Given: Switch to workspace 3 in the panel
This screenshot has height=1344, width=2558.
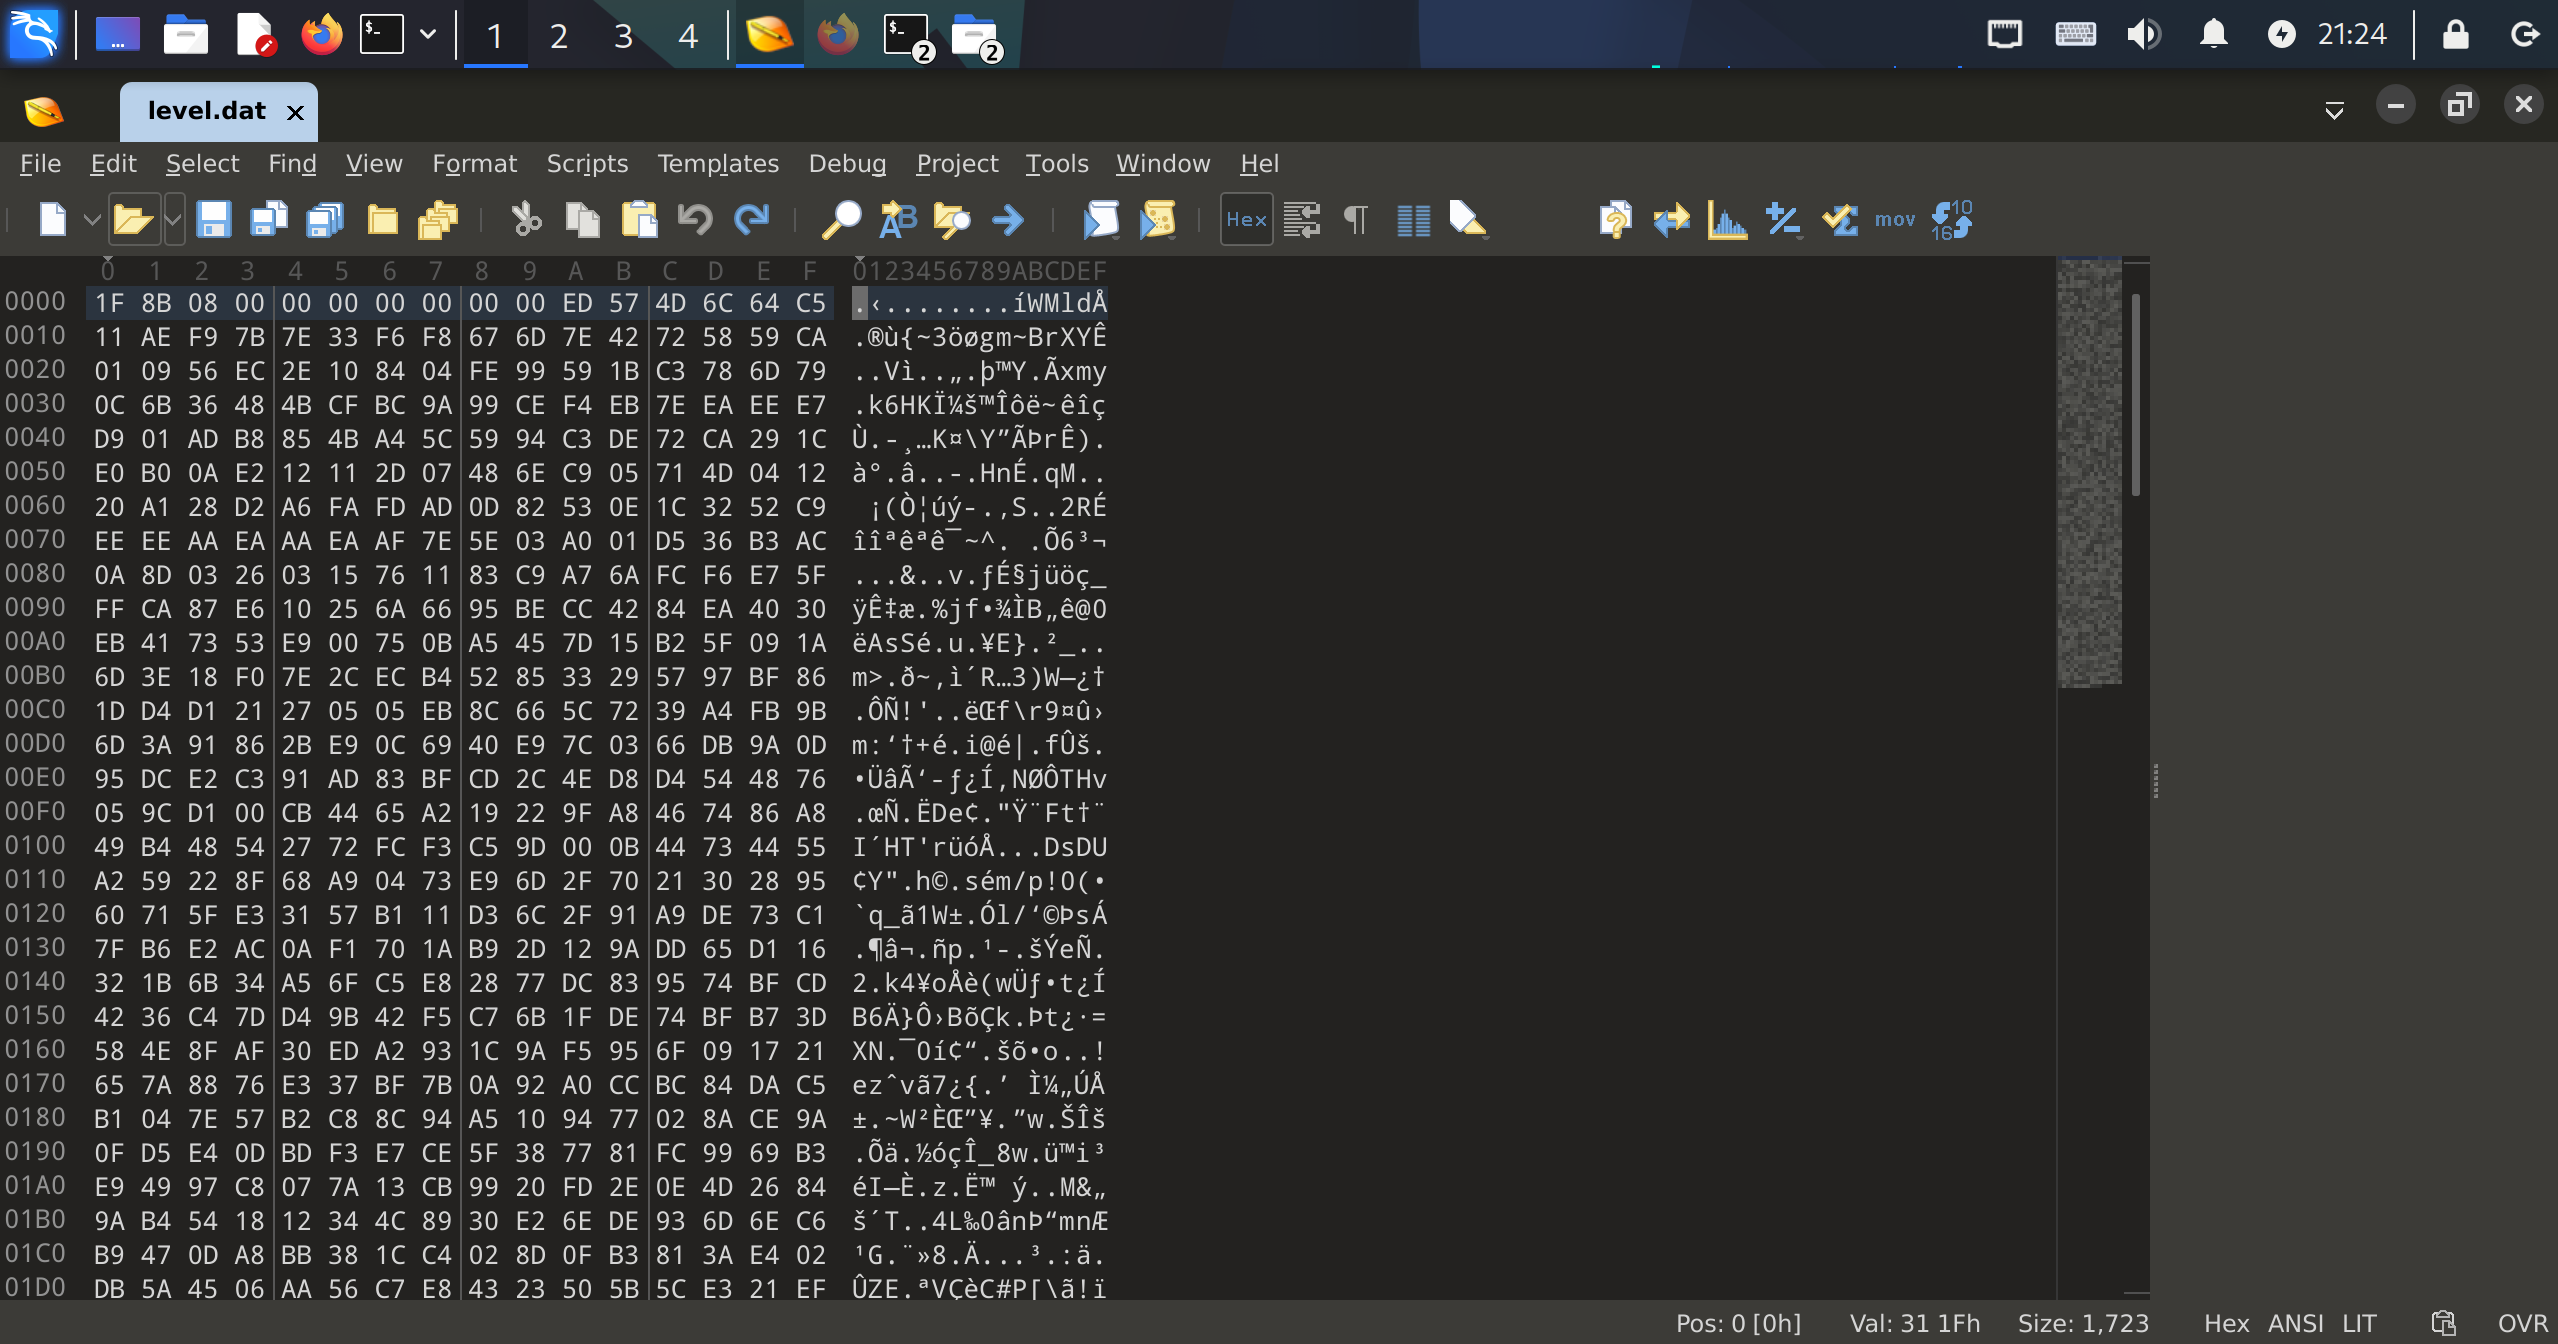Looking at the screenshot, I should tap(623, 36).
